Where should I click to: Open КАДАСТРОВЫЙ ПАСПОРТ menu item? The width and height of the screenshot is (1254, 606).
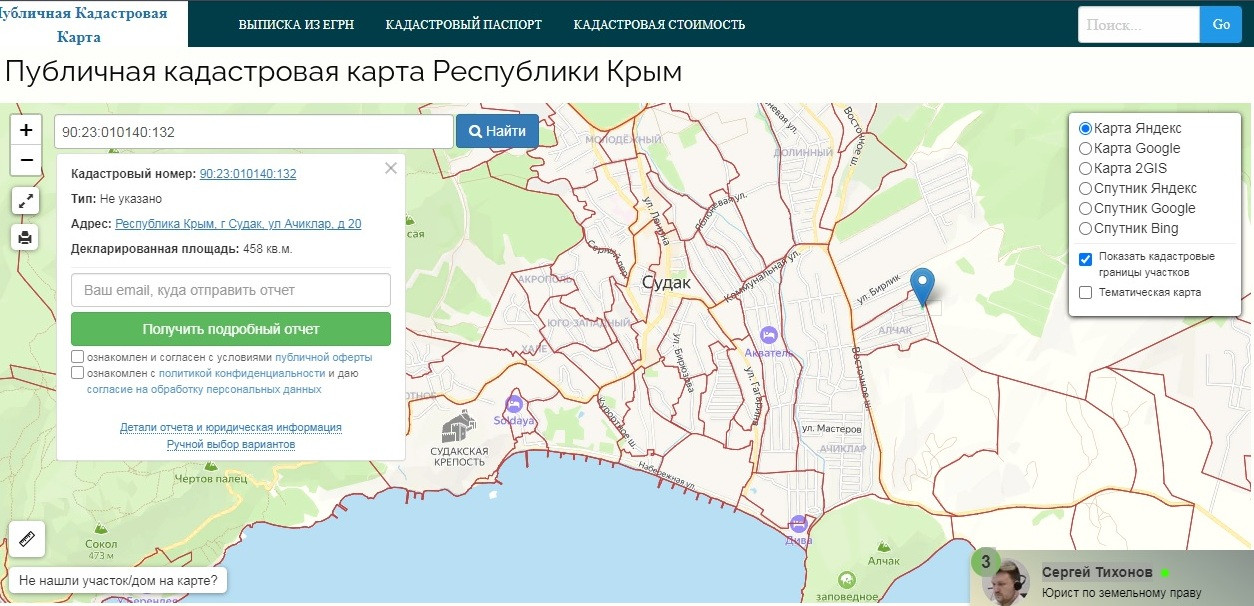click(464, 25)
